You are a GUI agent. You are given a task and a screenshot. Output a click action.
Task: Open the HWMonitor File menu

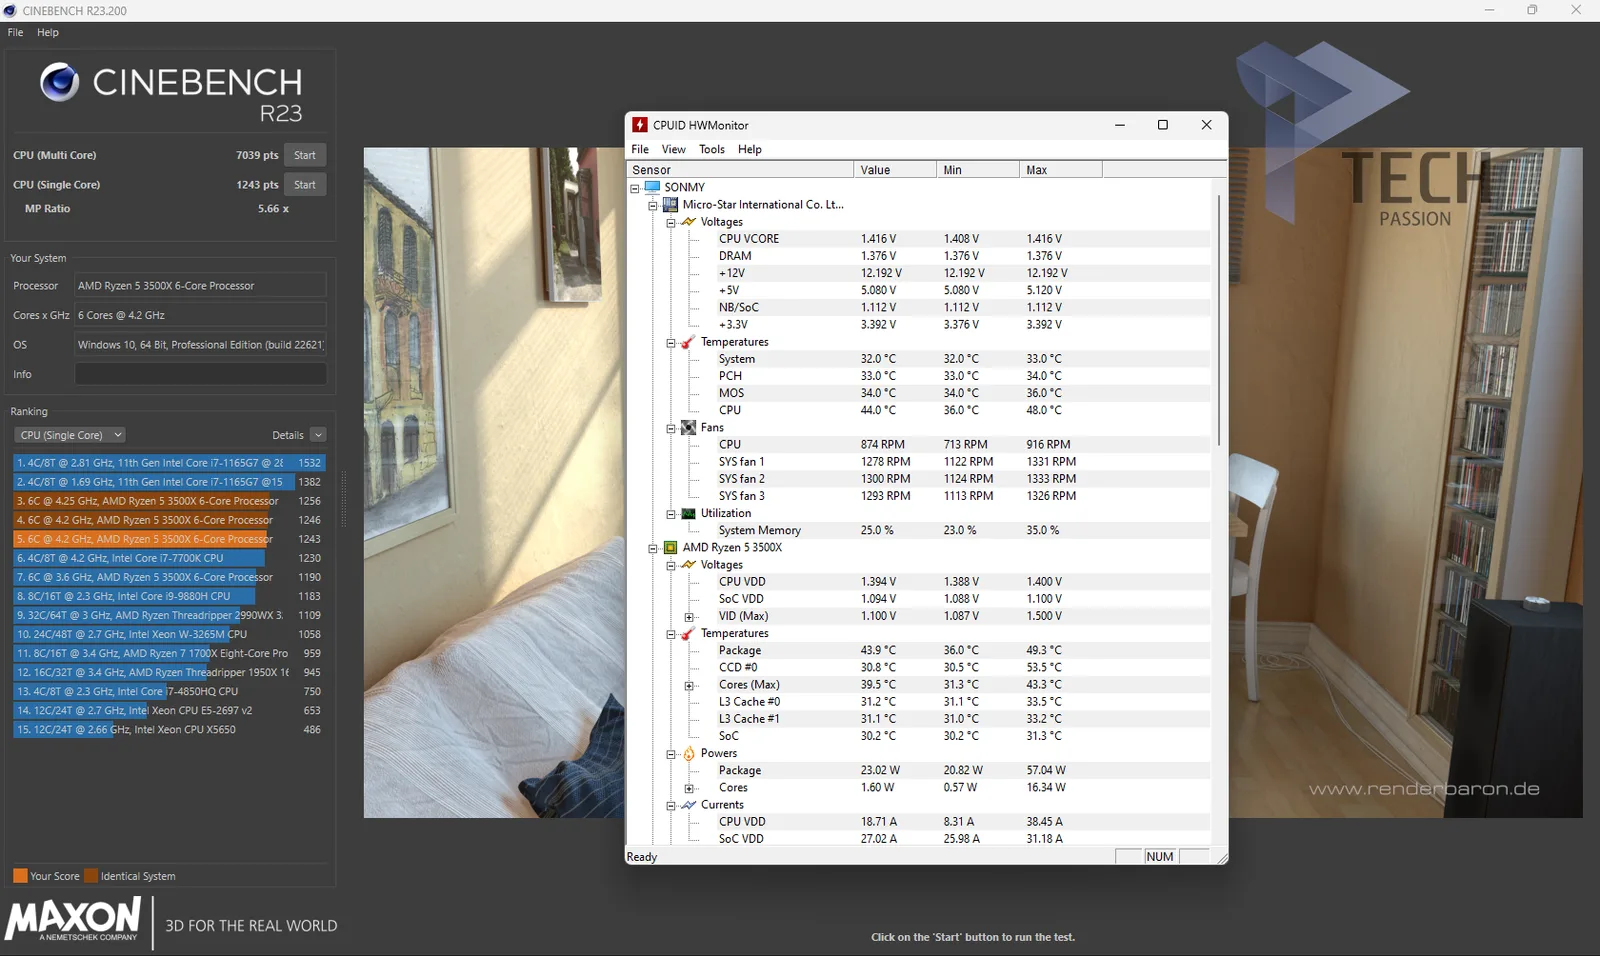tap(640, 149)
